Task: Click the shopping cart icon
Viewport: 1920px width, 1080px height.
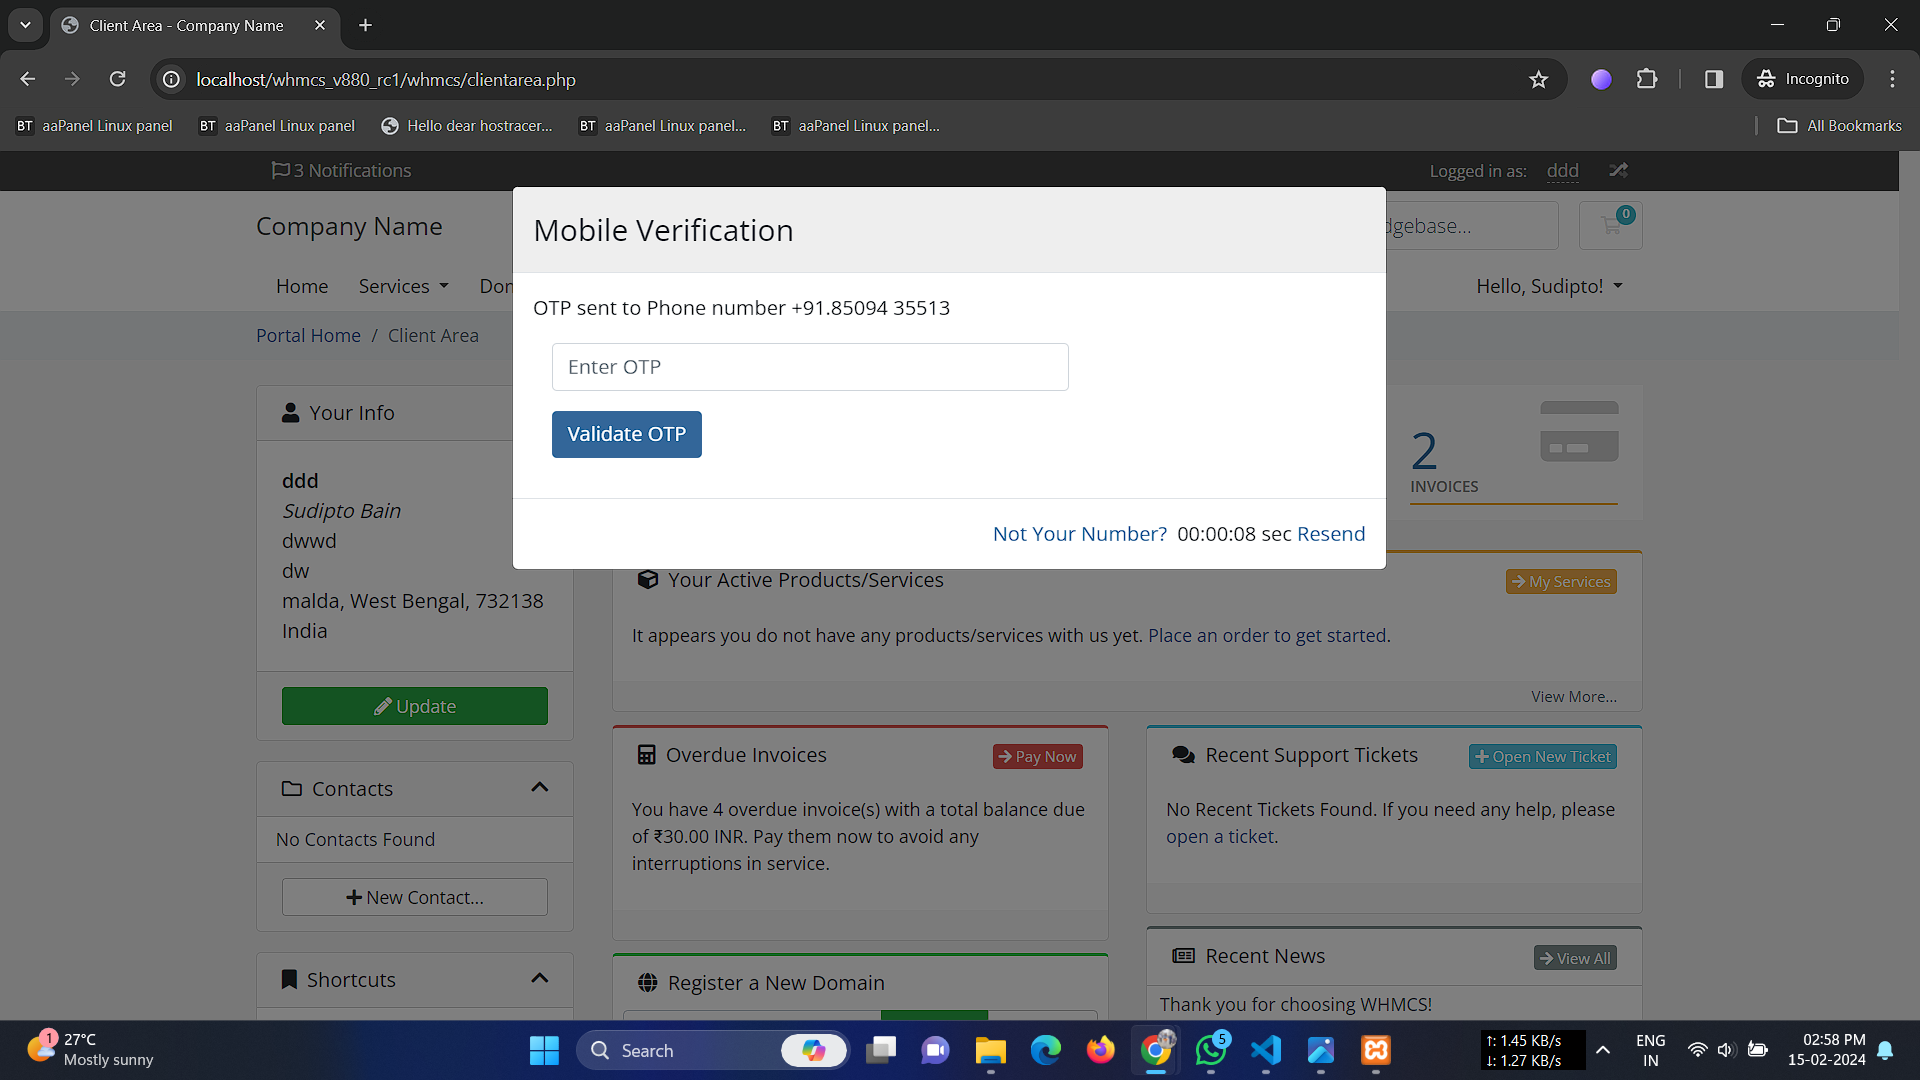Action: point(1610,226)
